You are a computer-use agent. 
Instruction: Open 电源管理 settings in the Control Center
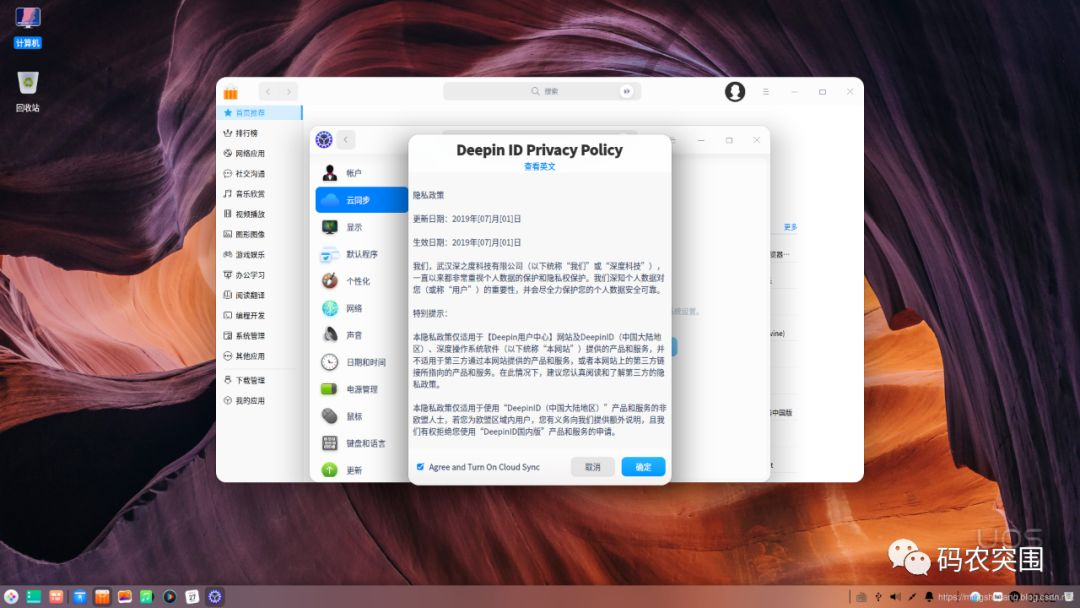(x=362, y=389)
